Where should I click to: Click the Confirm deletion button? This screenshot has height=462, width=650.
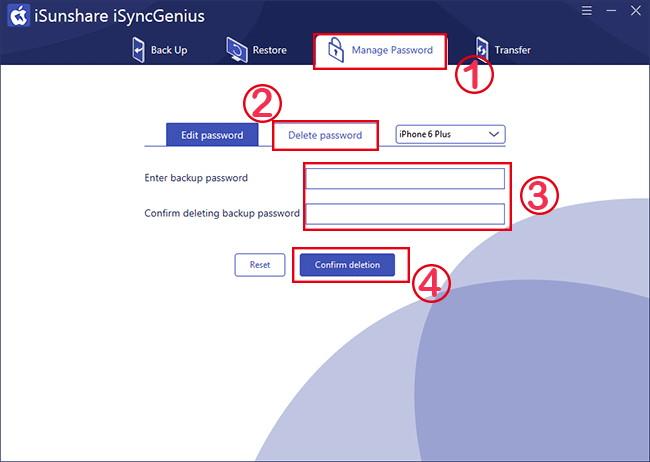[x=347, y=265]
